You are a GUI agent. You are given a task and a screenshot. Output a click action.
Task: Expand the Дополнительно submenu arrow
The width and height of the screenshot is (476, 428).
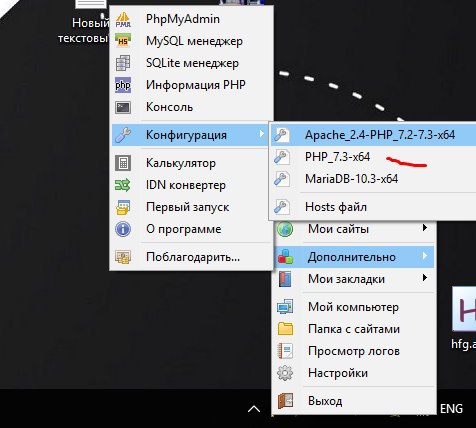pos(425,256)
